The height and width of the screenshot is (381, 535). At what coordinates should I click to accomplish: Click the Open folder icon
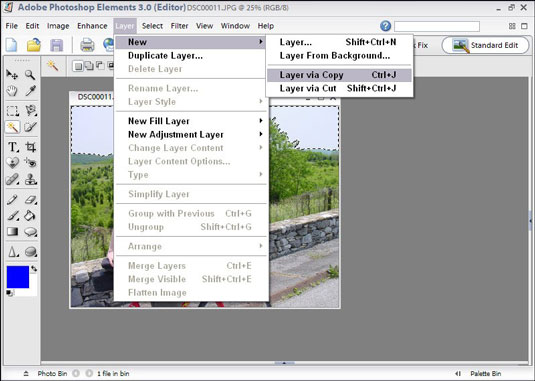click(x=34, y=45)
